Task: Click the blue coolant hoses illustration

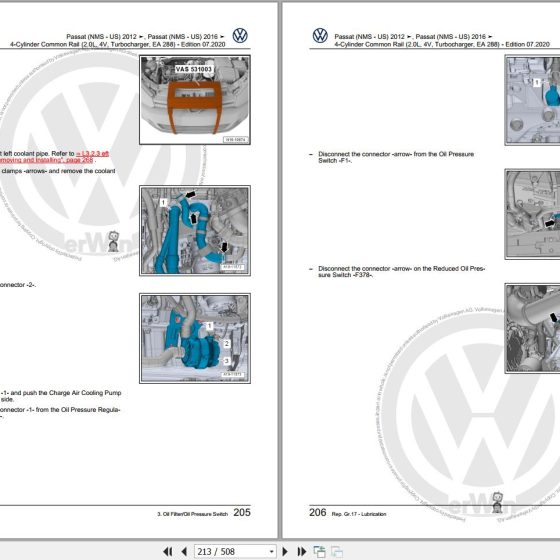Action: pyautogui.click(x=195, y=231)
